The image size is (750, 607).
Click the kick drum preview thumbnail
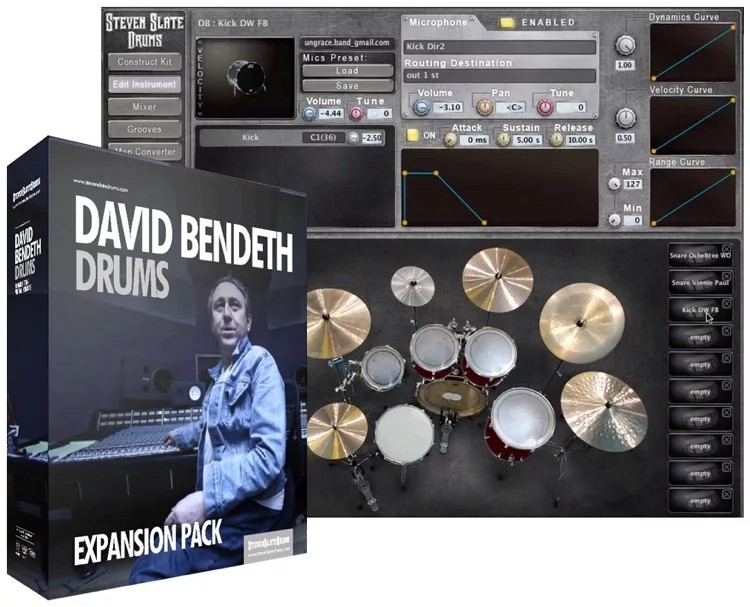245,78
